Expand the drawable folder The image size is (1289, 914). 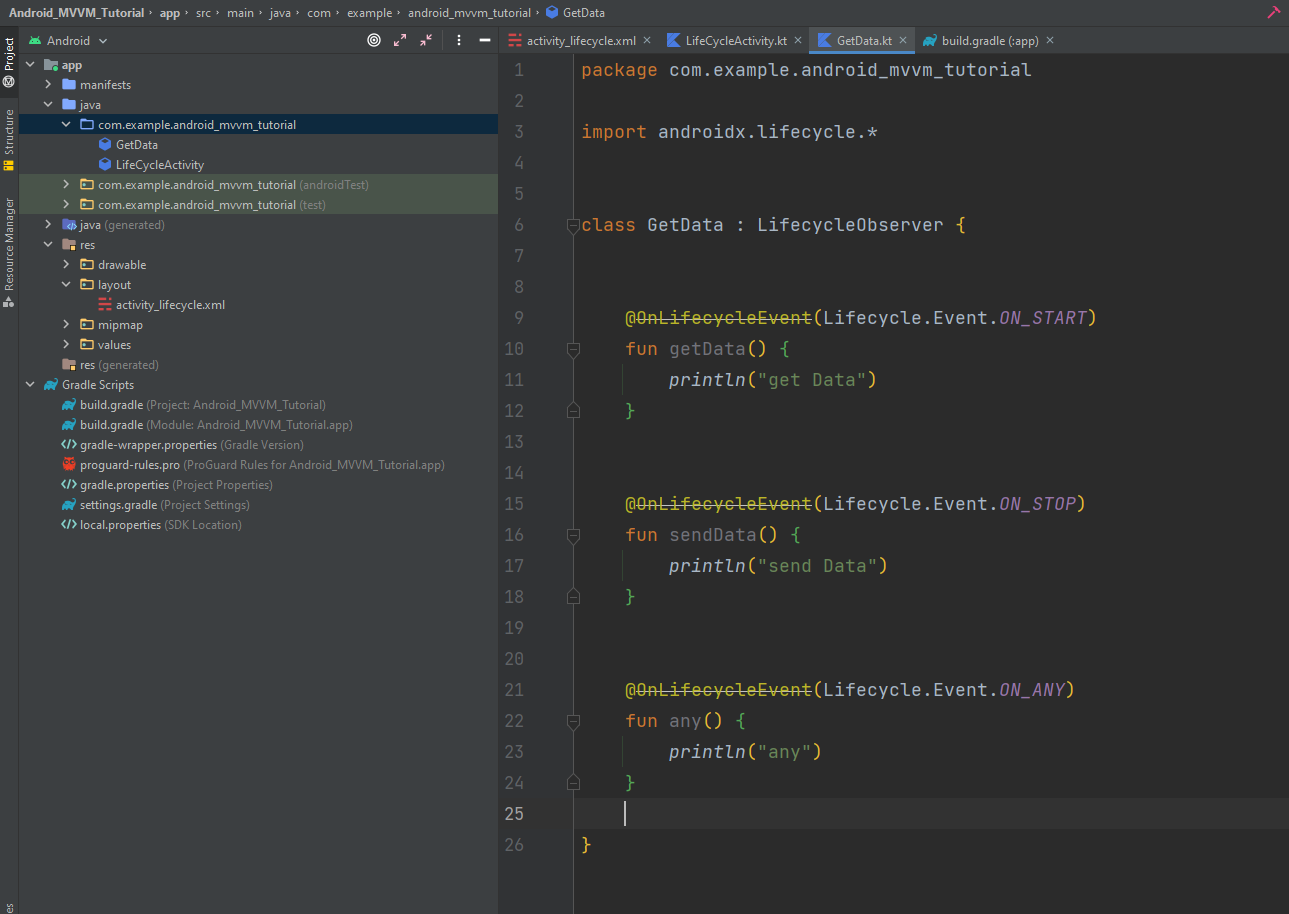click(x=66, y=265)
